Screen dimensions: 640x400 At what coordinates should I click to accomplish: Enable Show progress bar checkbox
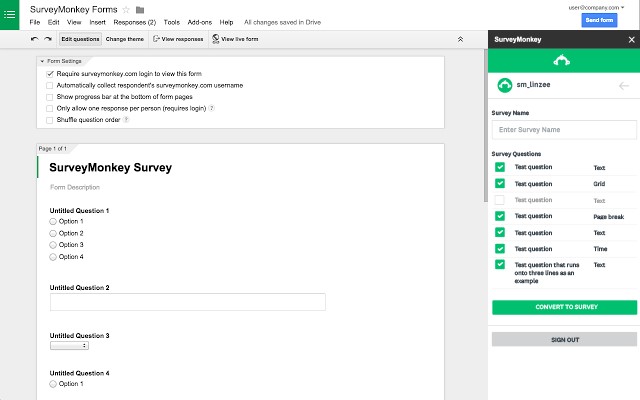(x=50, y=97)
